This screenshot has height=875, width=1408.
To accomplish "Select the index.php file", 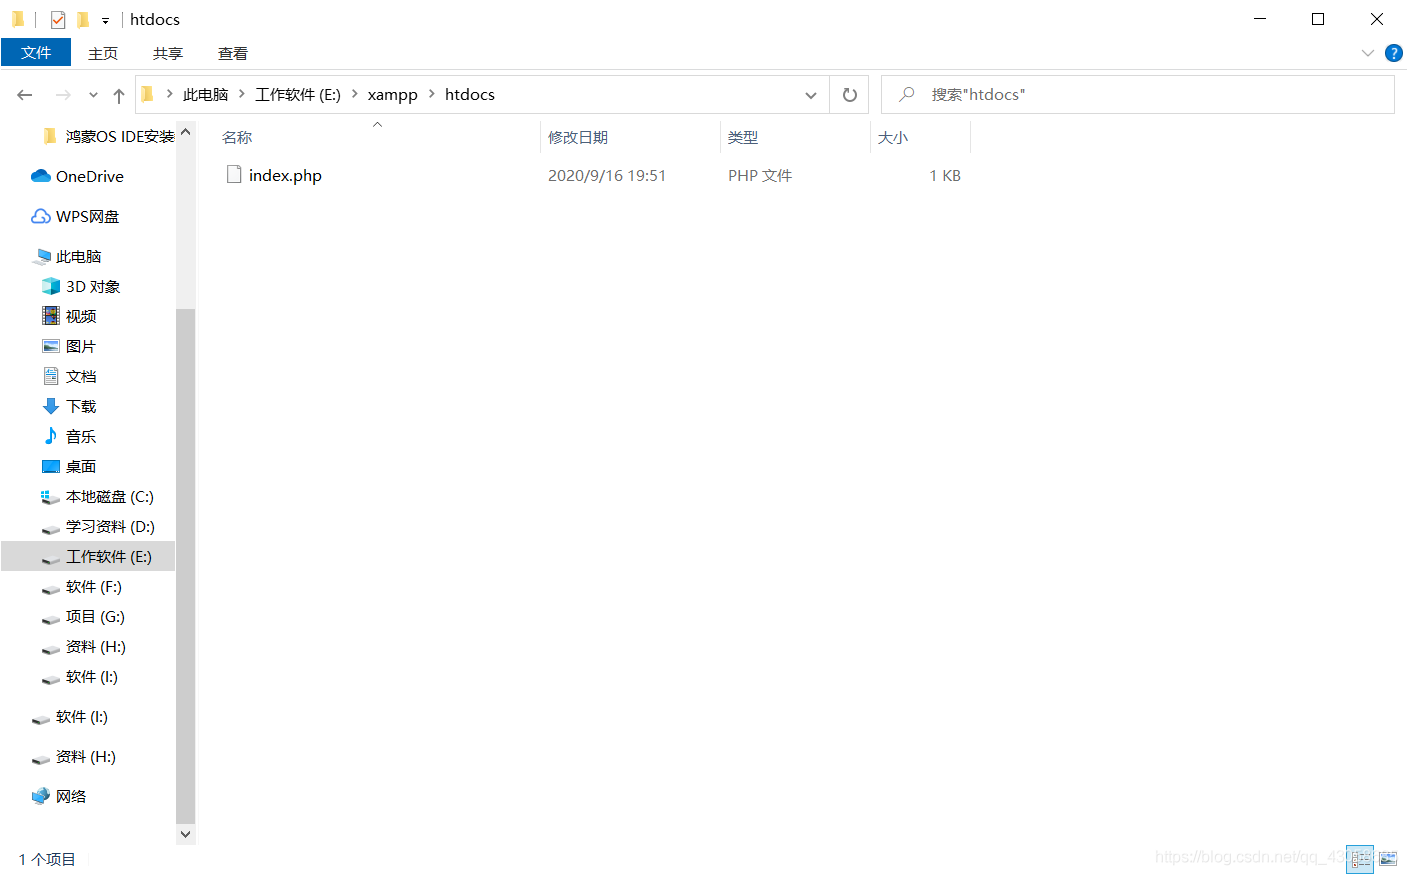I will [285, 175].
